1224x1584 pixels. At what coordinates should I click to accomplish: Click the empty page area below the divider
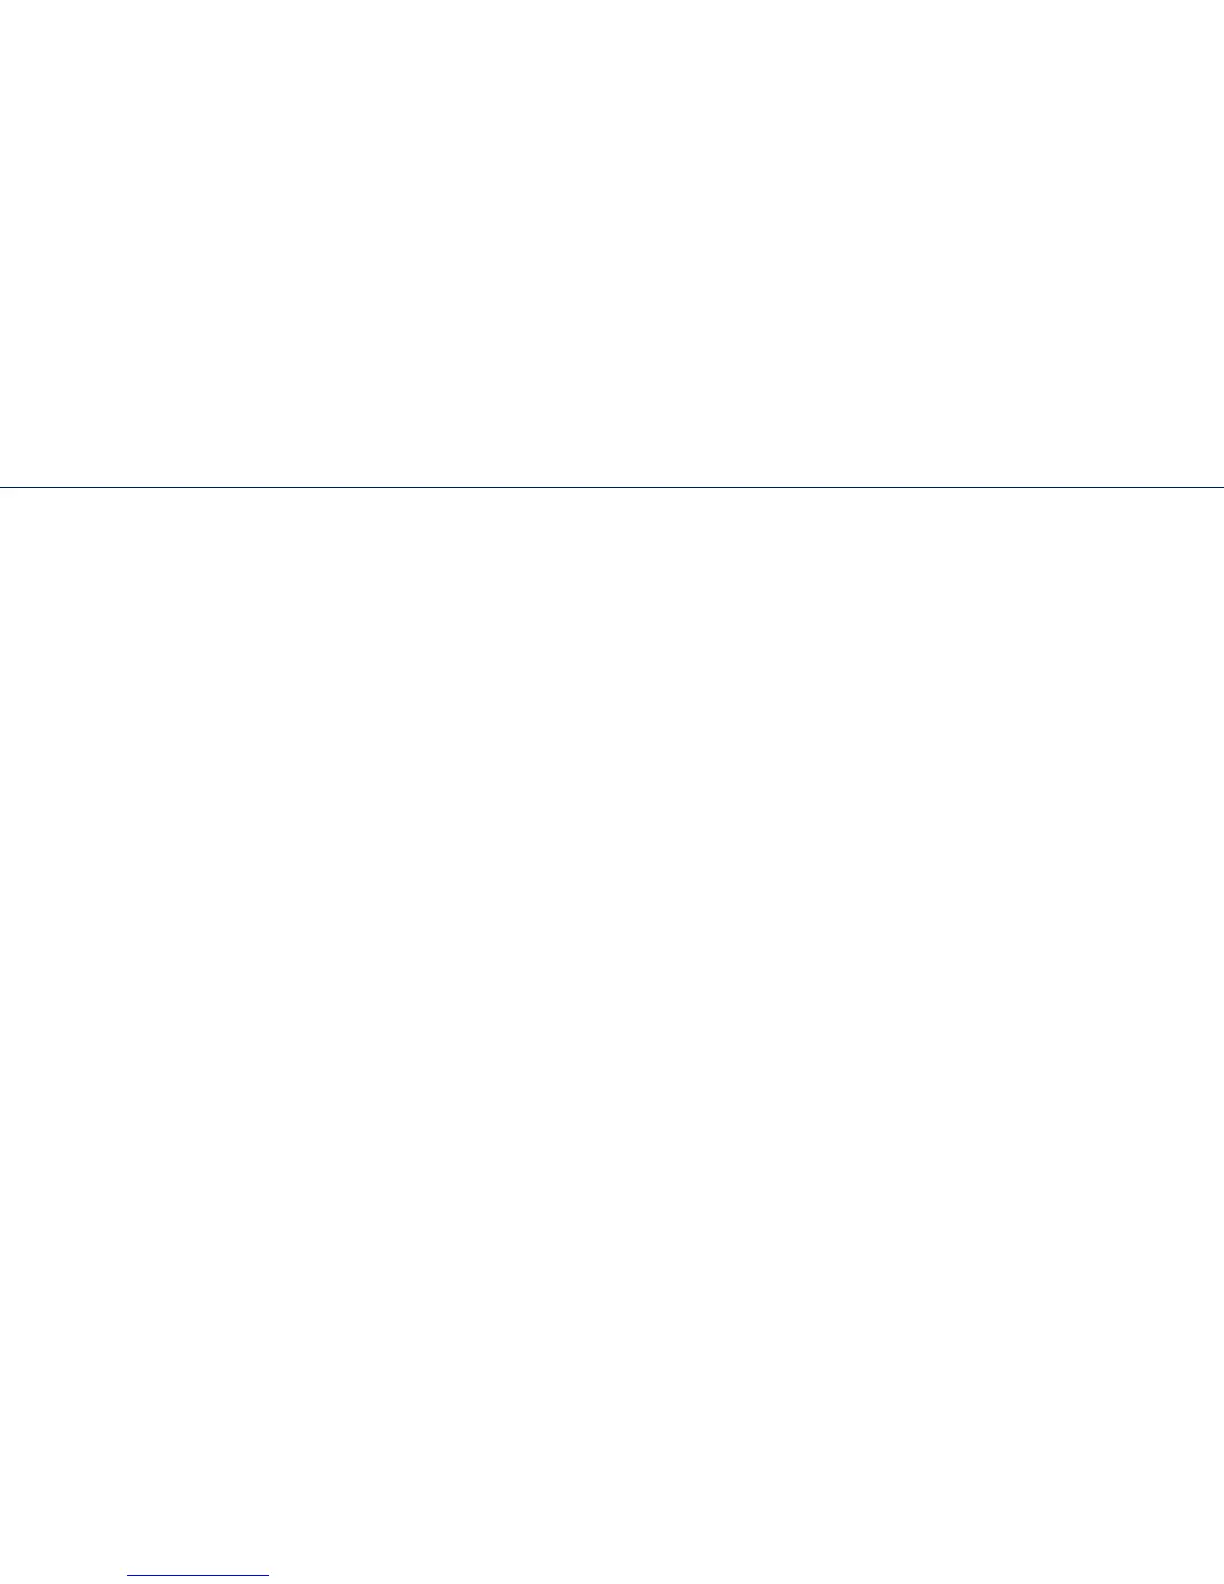[x=612, y=1030]
